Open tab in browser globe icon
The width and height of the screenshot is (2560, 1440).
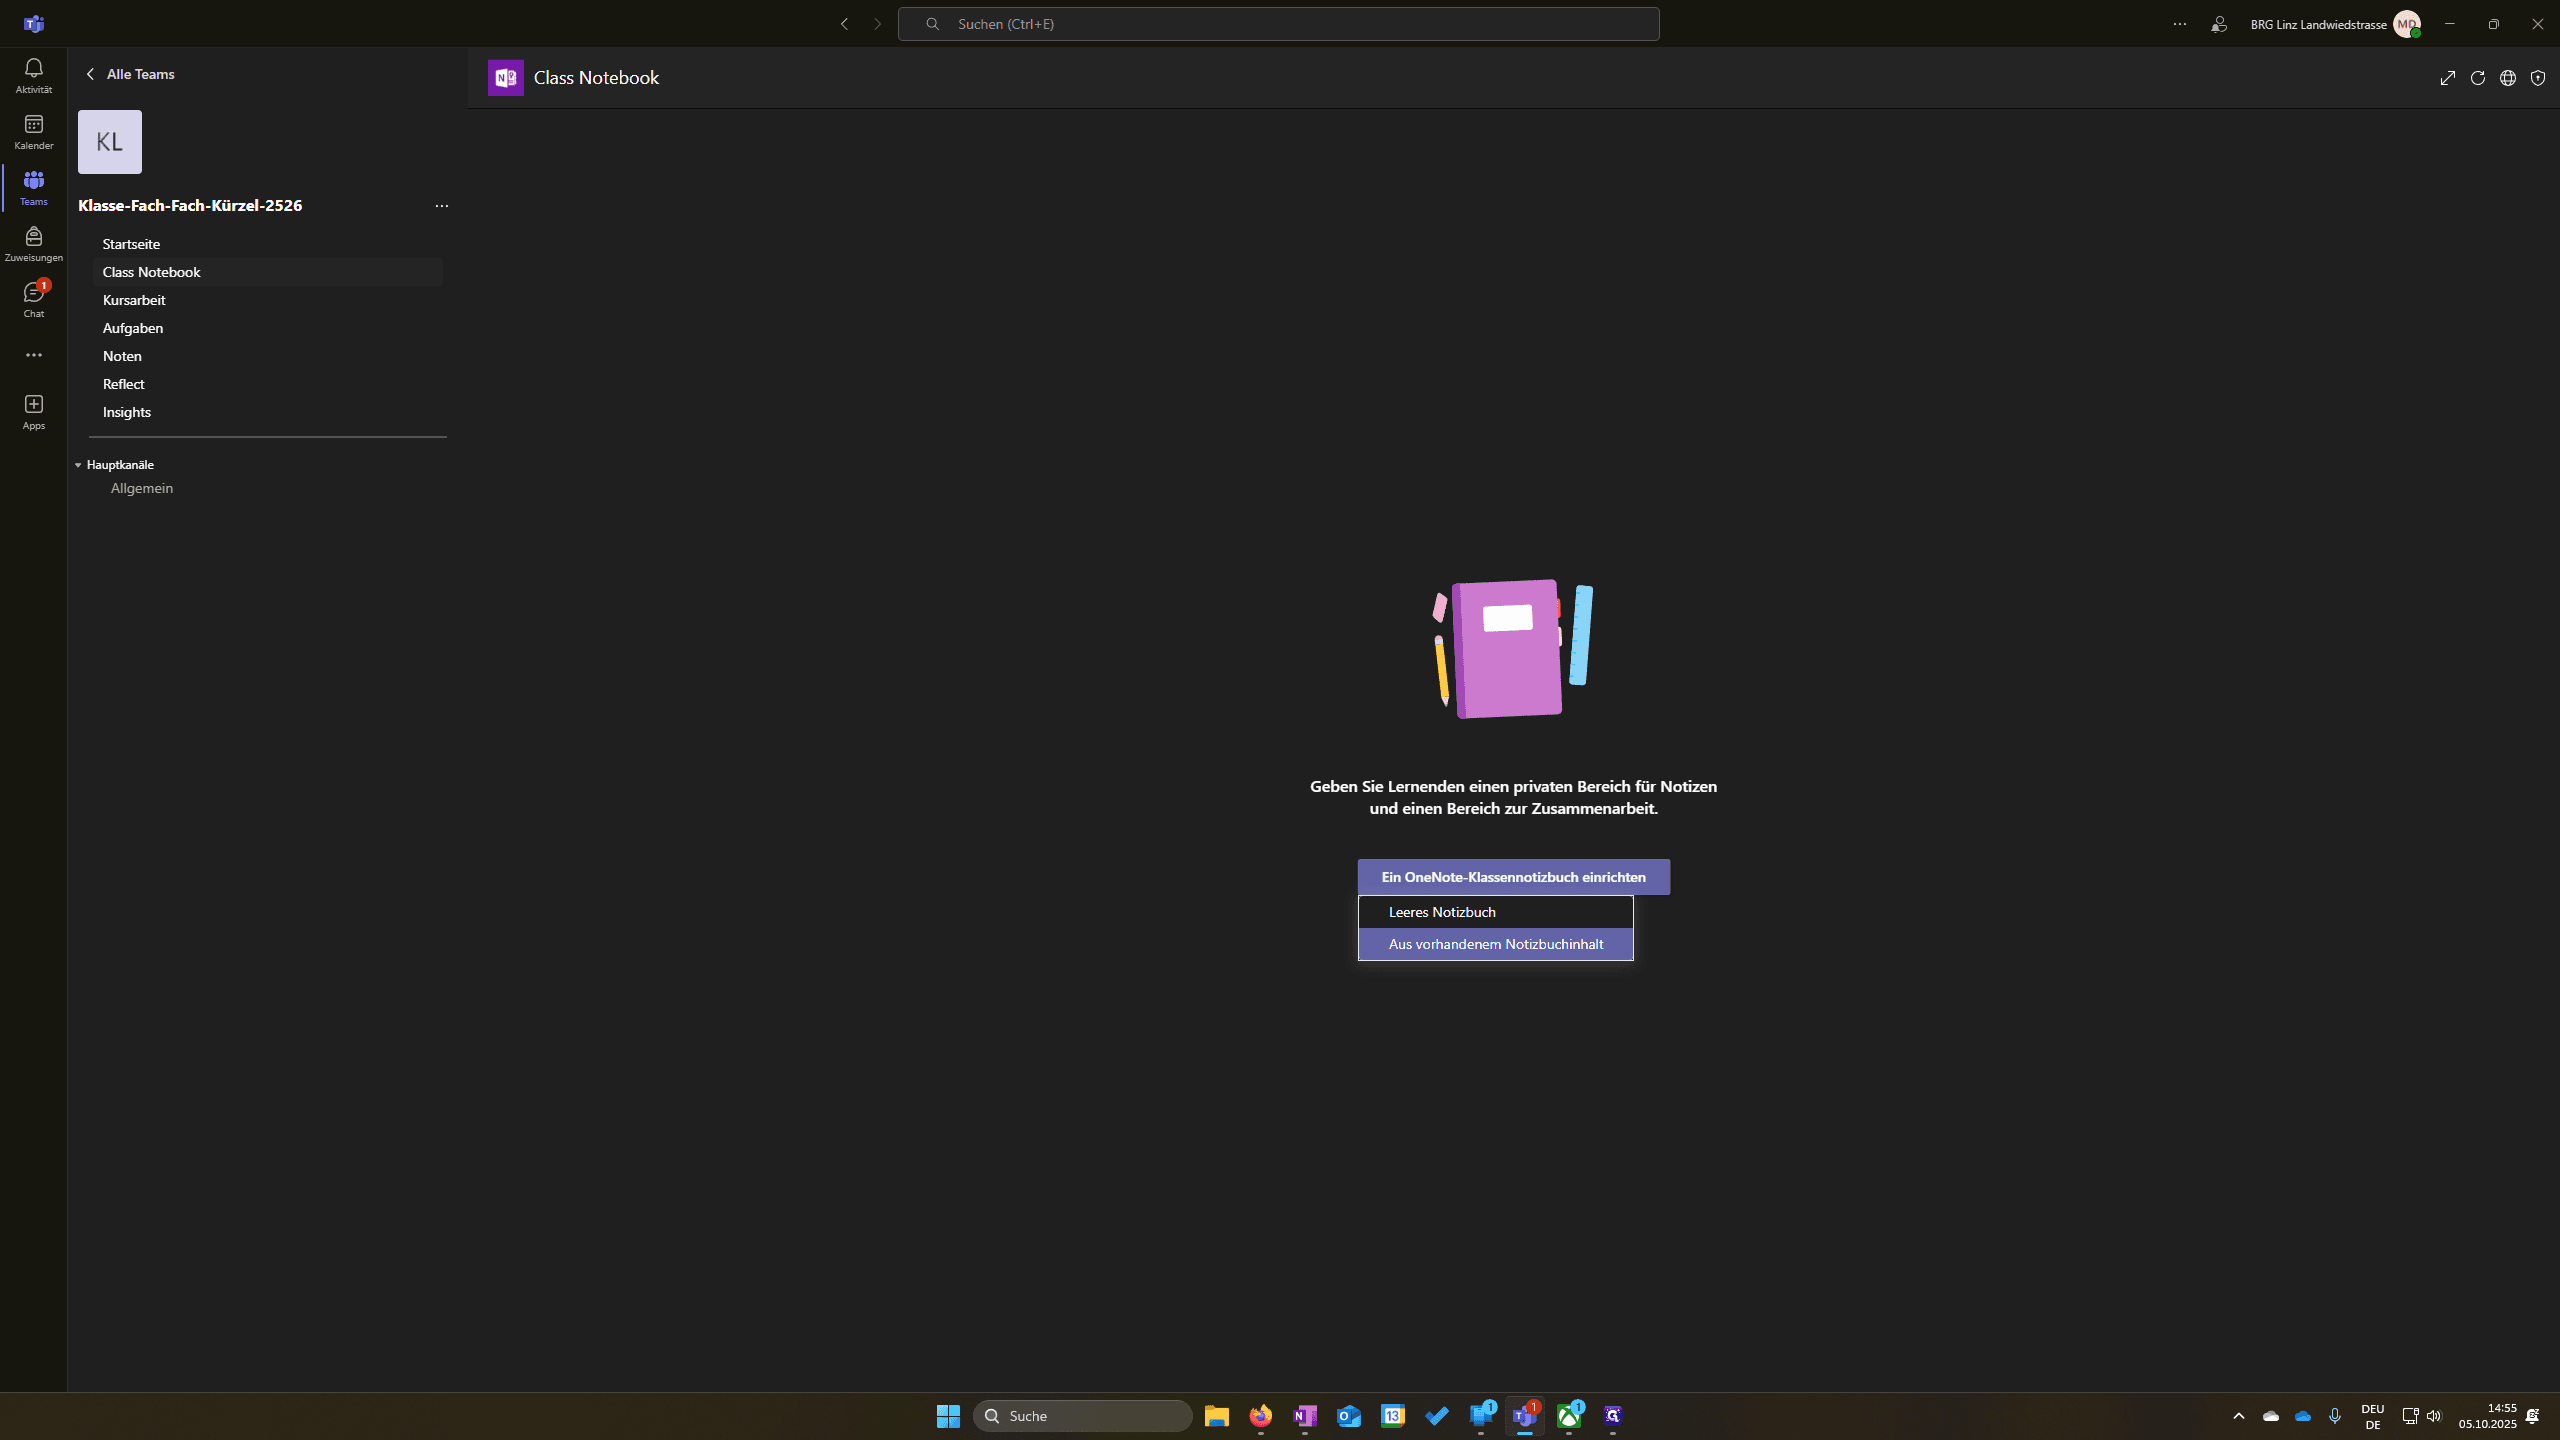pos(2507,78)
